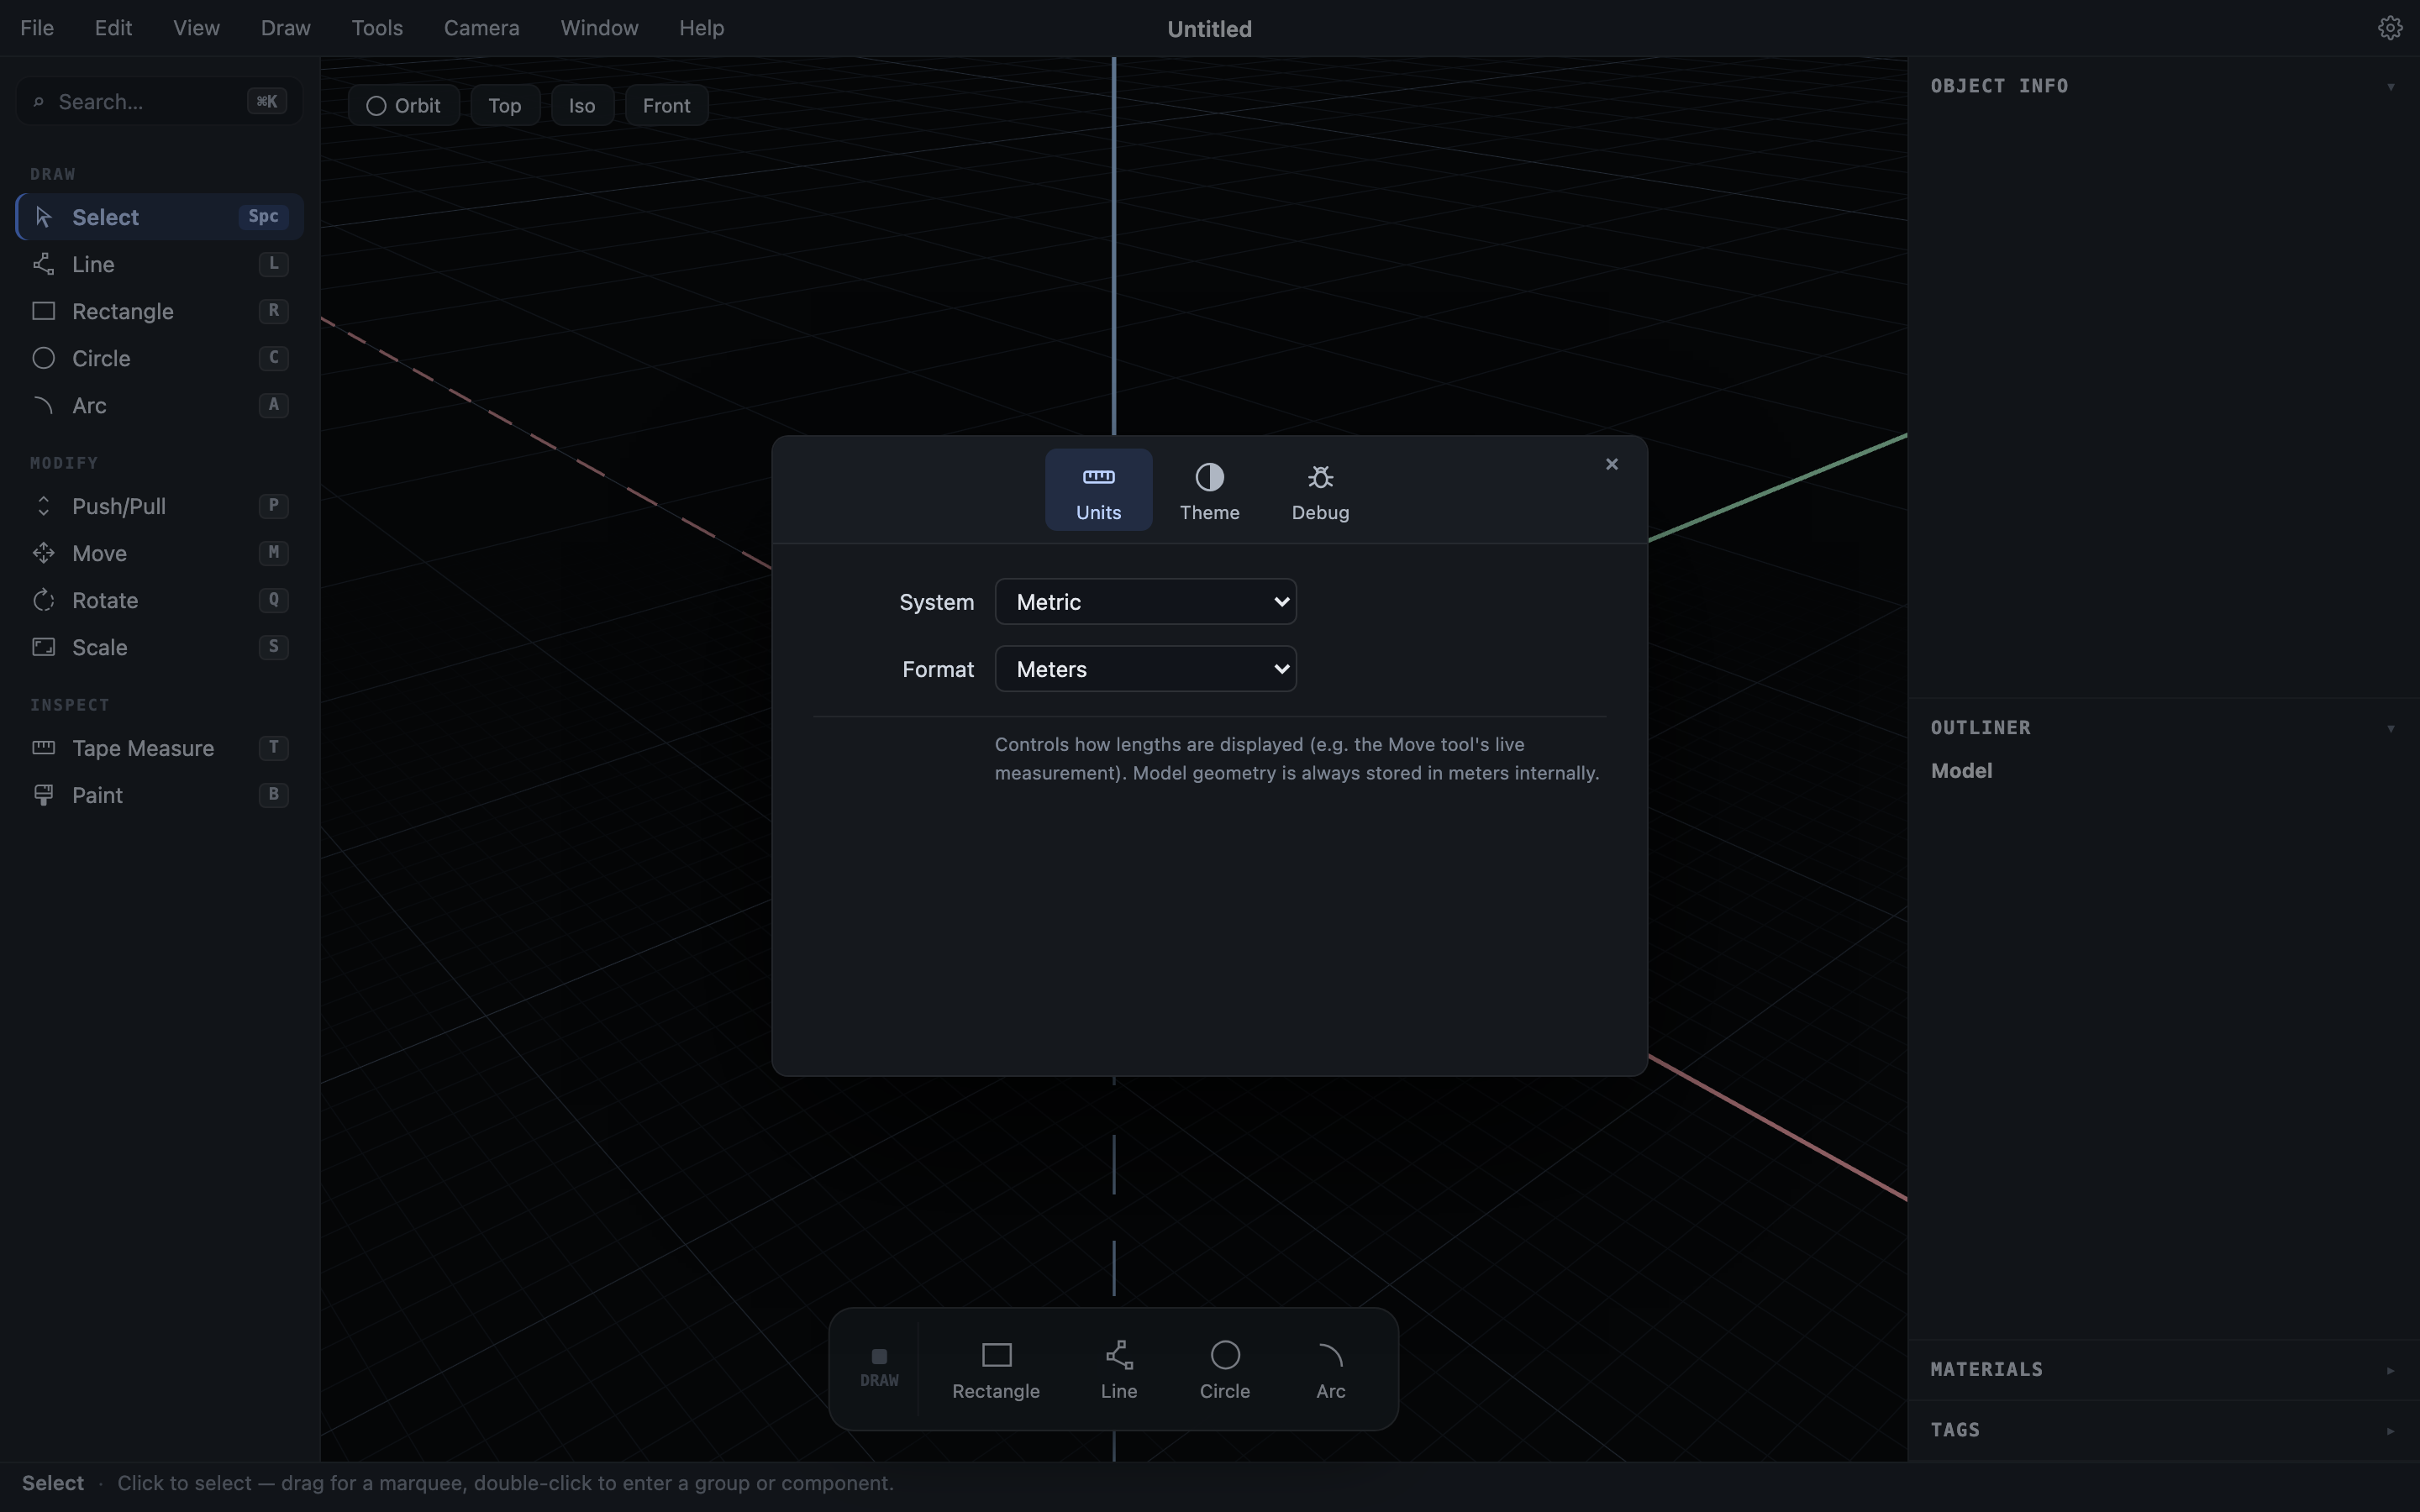2420x1512 pixels.
Task: Click the search magnifier icon
Action: [38, 102]
